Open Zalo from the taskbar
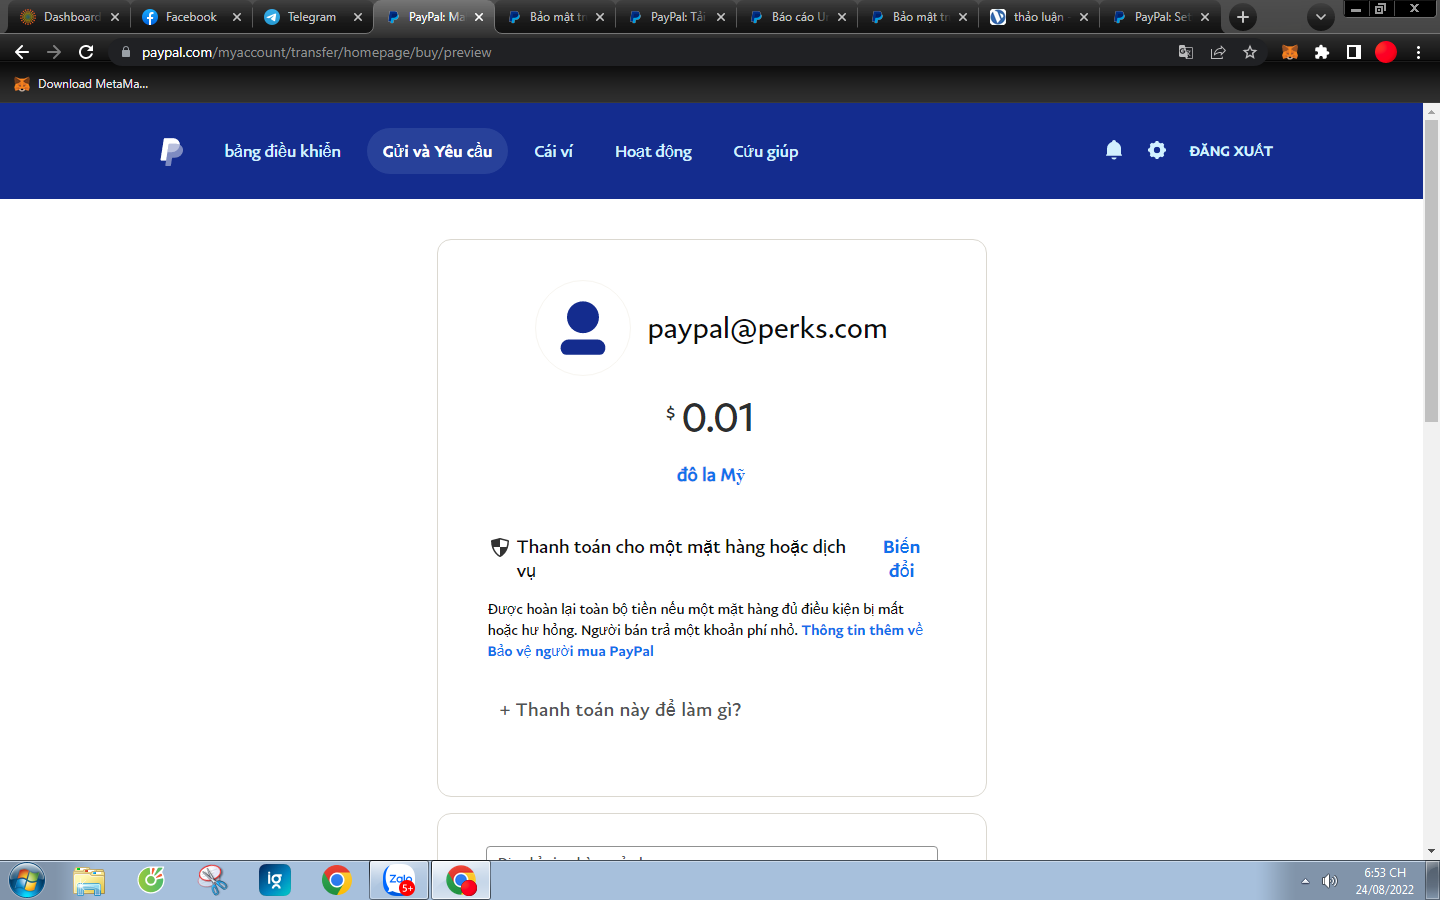 399,880
